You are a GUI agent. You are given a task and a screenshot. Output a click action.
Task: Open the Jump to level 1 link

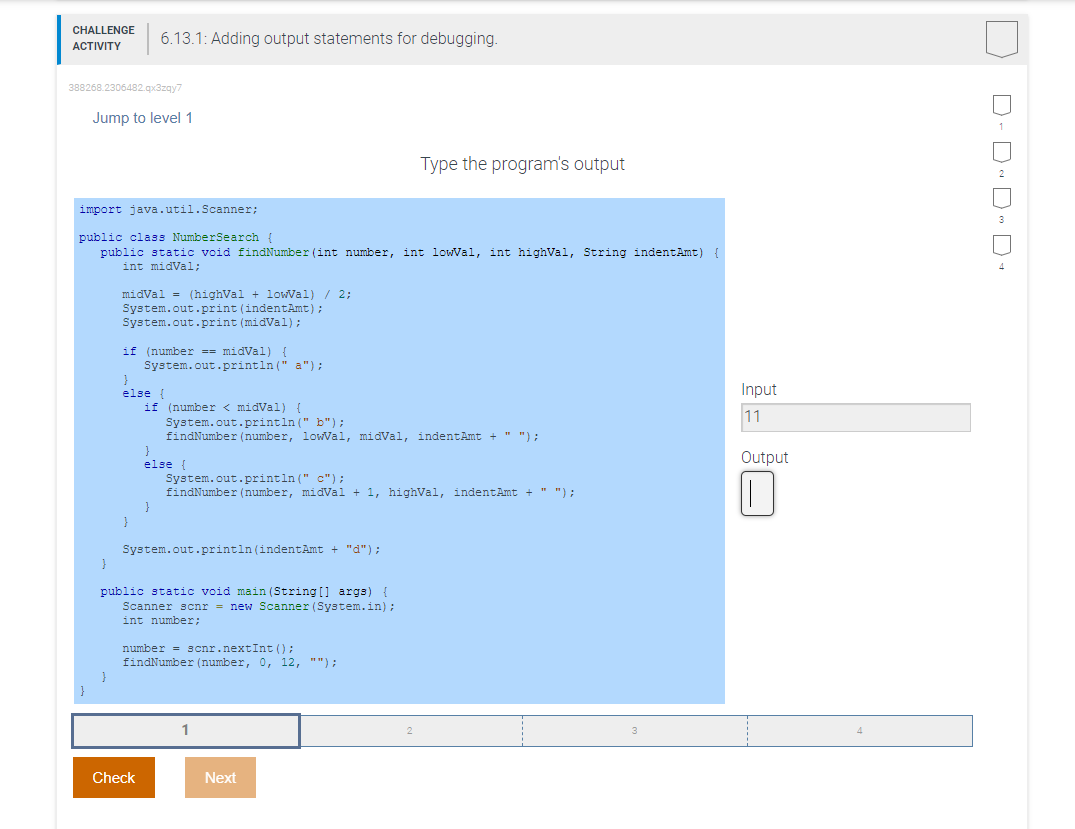coord(142,117)
